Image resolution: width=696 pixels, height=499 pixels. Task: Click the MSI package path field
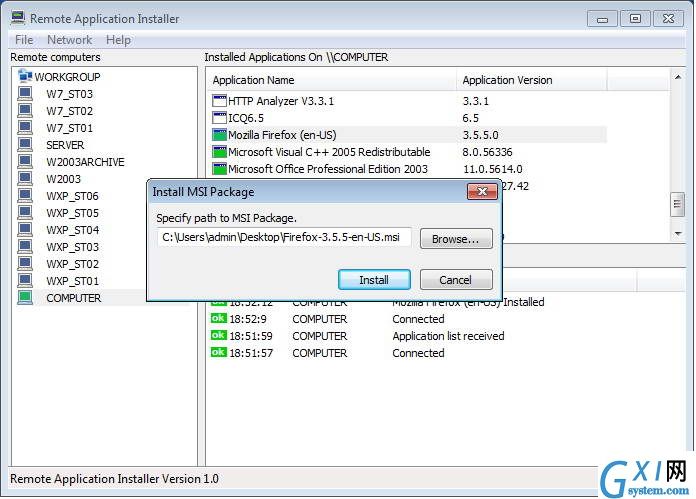point(284,237)
